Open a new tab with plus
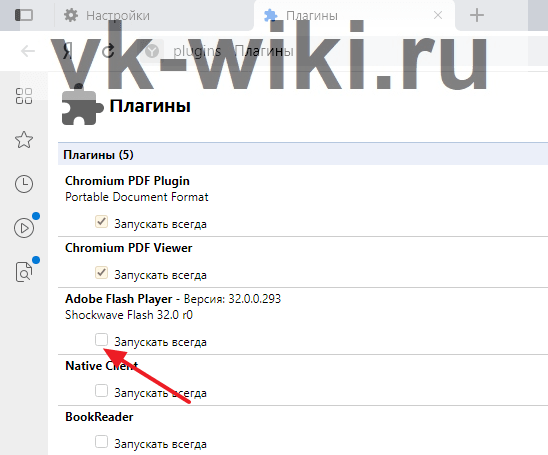Image resolution: width=548 pixels, height=455 pixels. [477, 15]
